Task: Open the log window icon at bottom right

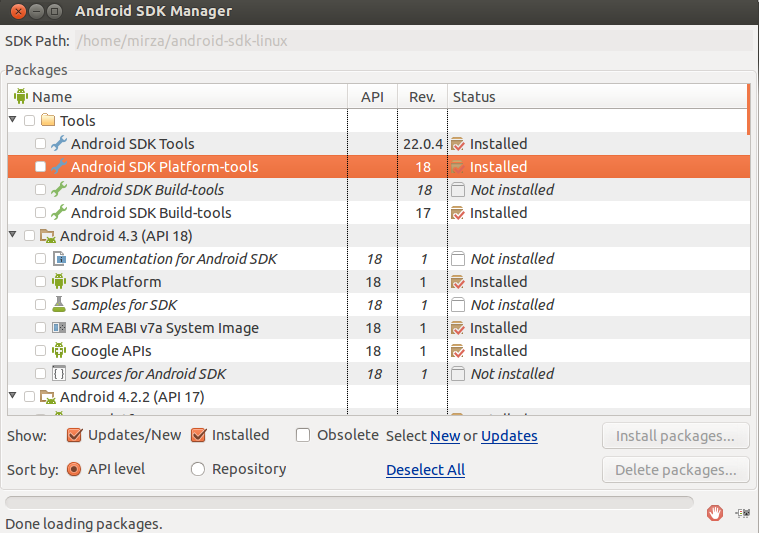Action: point(743,513)
